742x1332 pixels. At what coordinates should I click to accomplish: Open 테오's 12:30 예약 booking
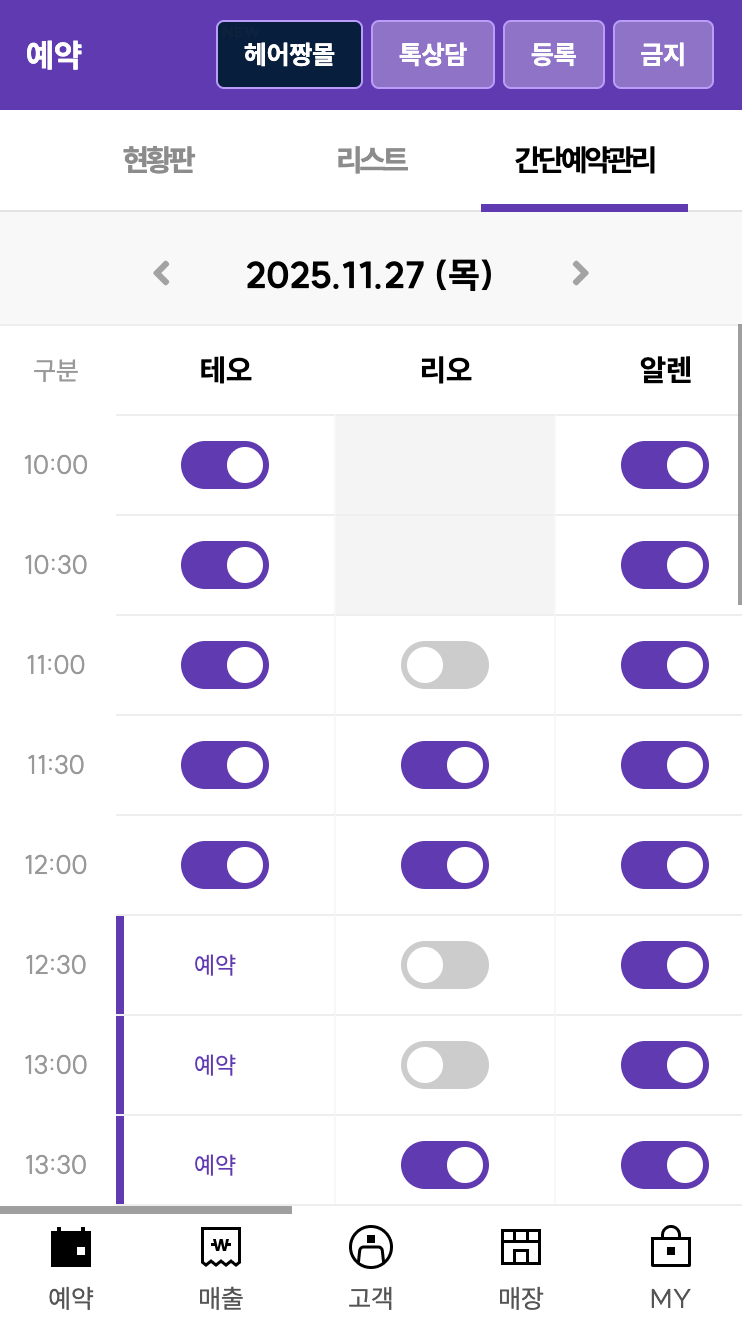pyautogui.click(x=215, y=965)
